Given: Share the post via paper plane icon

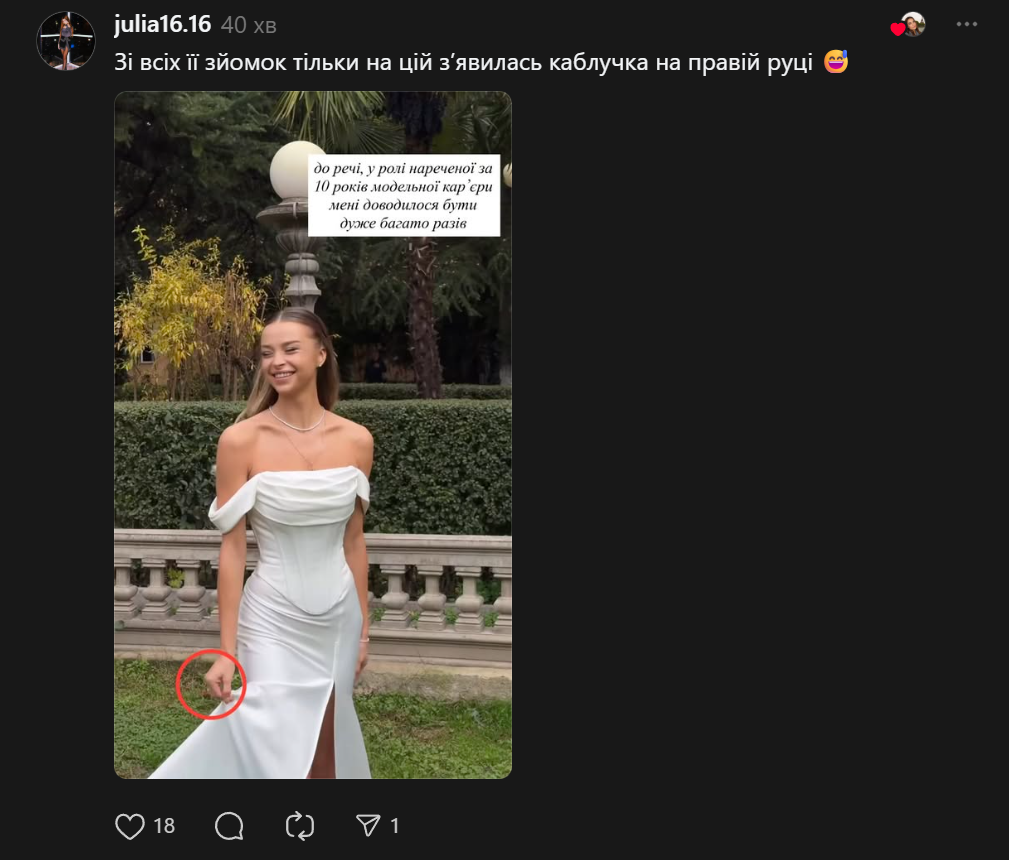Looking at the screenshot, I should point(368,825).
